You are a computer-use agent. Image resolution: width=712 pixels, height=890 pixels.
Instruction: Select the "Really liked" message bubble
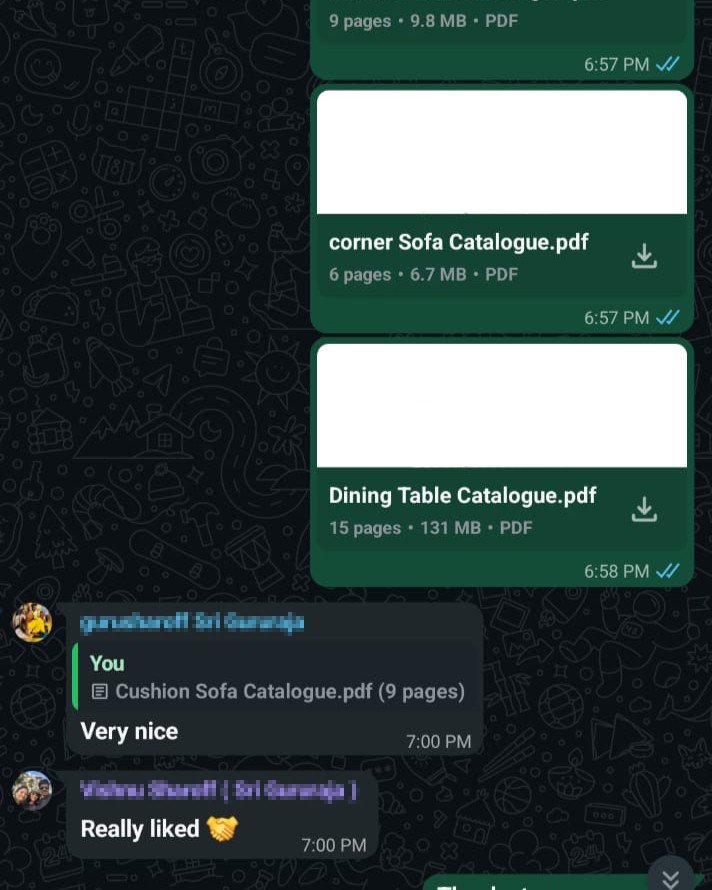pos(223,815)
